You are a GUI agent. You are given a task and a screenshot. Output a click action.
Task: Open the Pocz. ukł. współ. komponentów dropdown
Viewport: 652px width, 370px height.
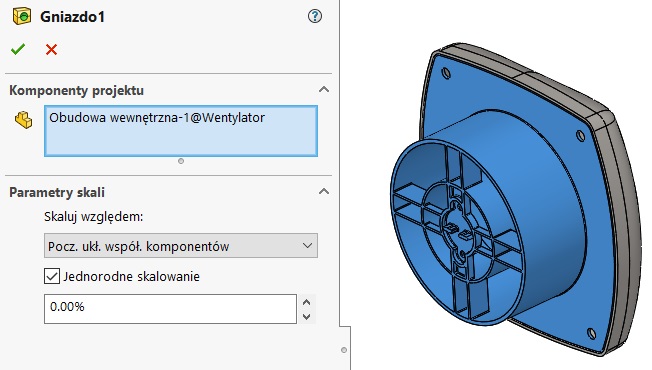(181, 246)
